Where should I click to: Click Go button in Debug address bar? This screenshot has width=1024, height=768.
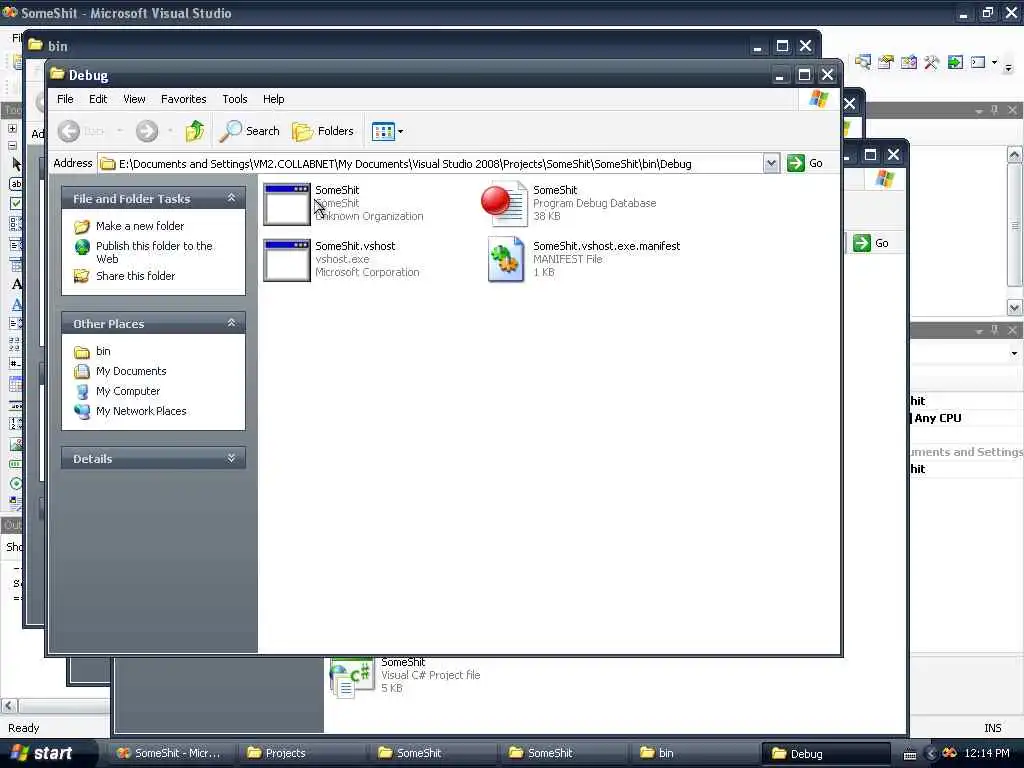(805, 163)
